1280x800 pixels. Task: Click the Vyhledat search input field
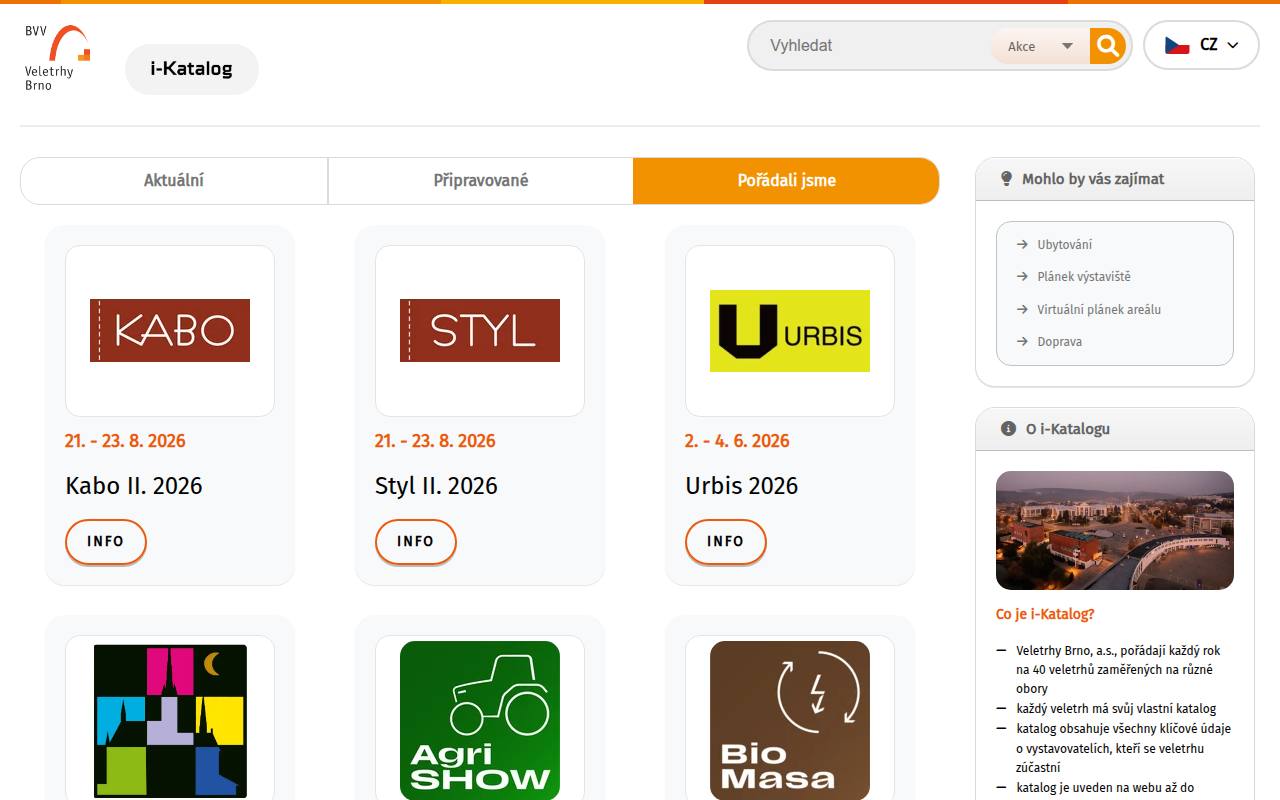[870, 46]
